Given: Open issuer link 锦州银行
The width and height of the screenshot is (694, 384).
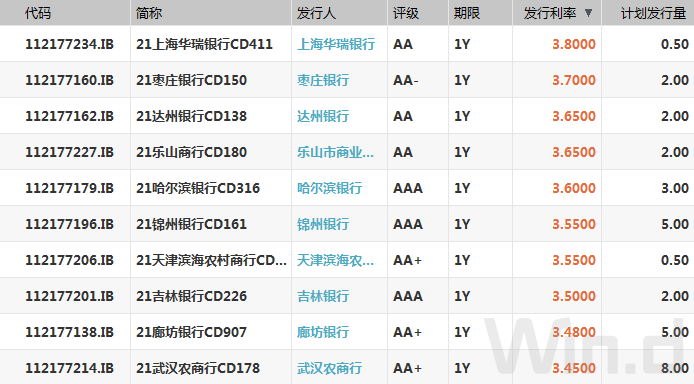Looking at the screenshot, I should (323, 224).
